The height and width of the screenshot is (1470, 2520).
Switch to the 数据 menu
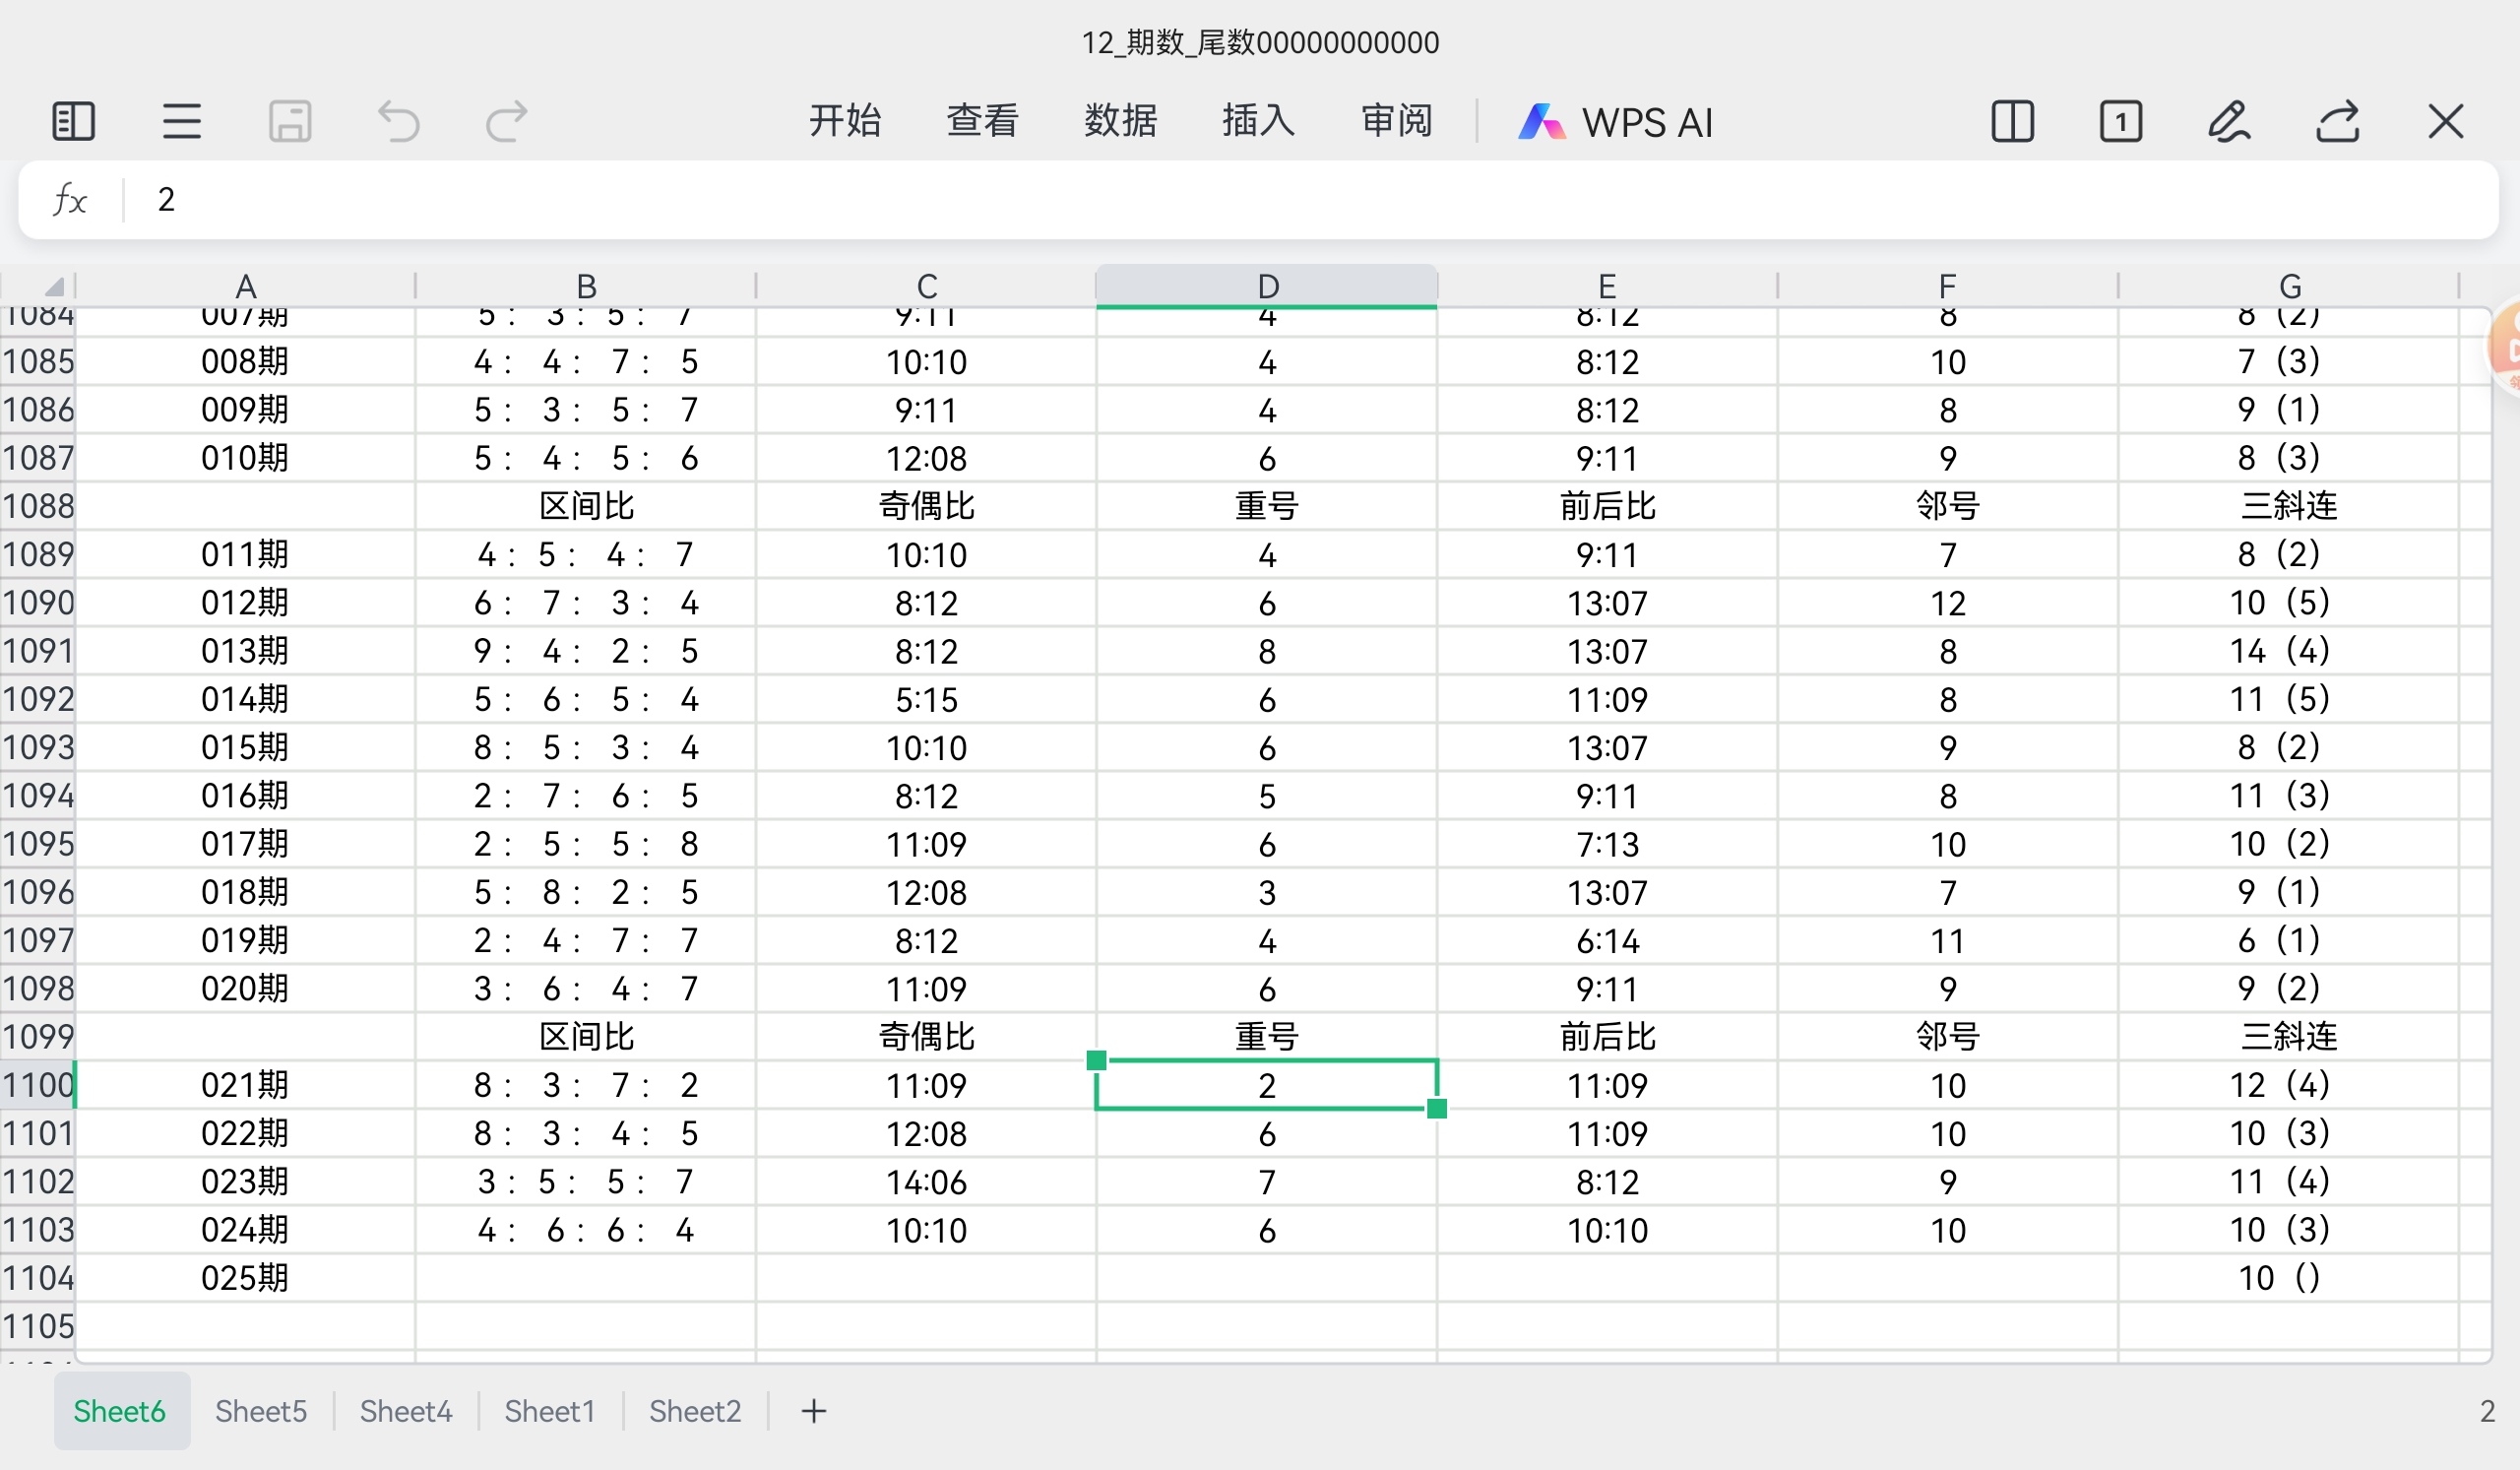pyautogui.click(x=1120, y=121)
